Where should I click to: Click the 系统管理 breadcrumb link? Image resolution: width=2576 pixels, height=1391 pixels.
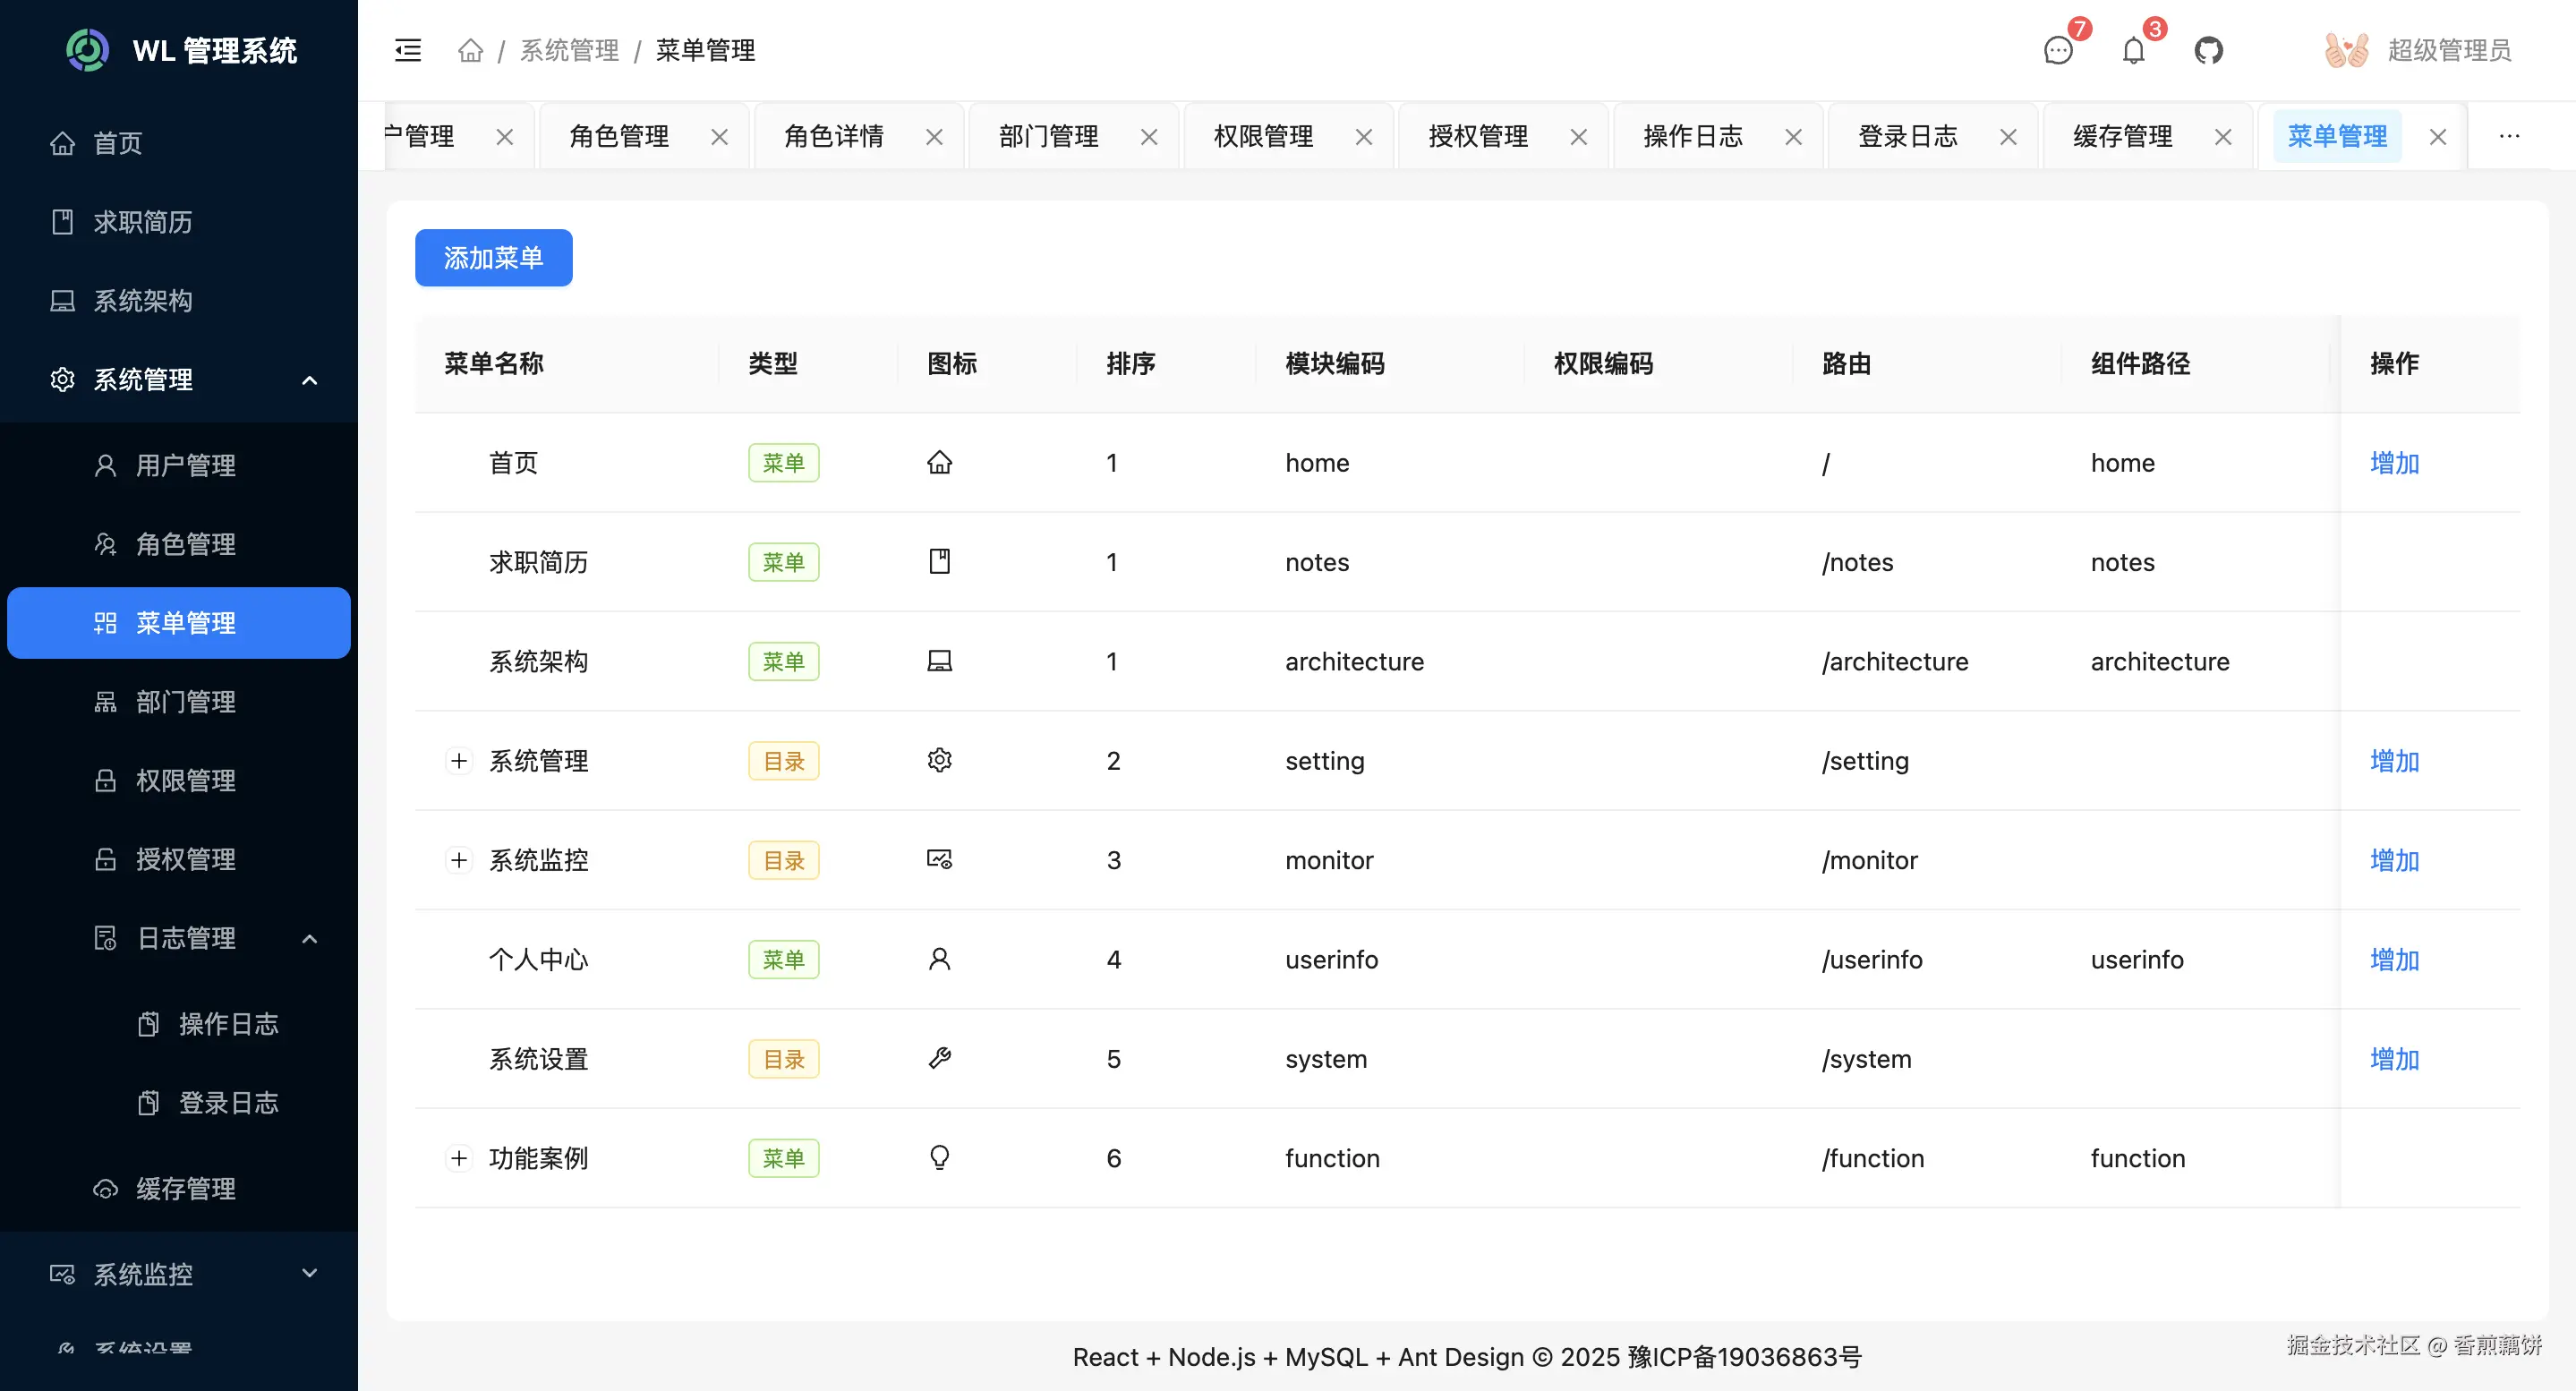point(569,50)
